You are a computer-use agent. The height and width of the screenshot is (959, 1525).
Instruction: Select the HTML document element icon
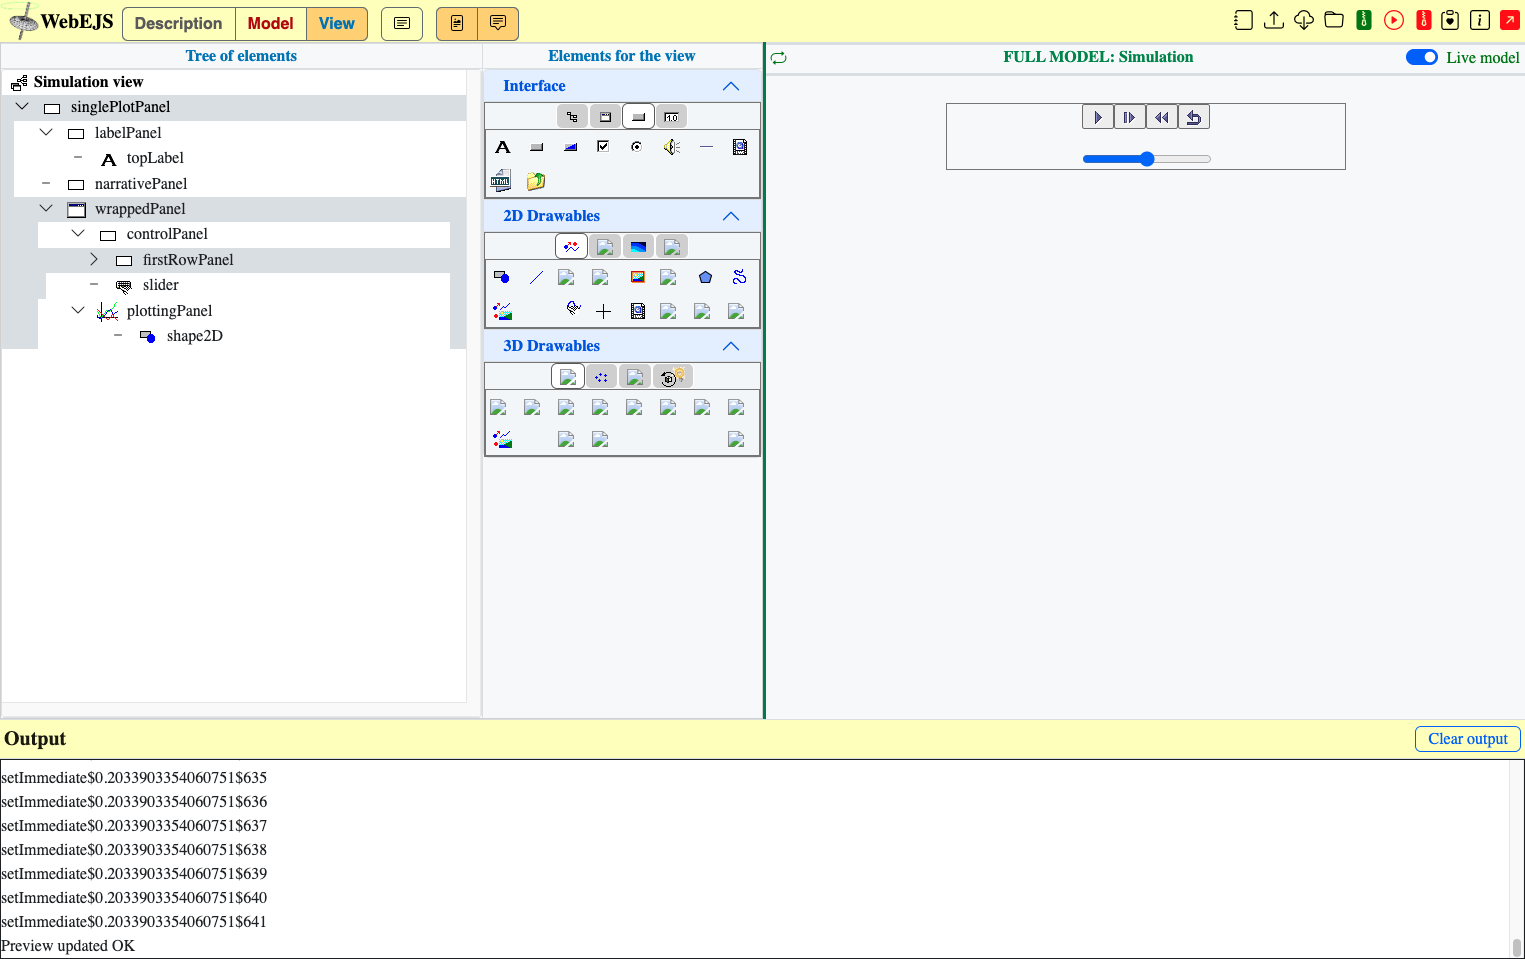[x=502, y=181]
